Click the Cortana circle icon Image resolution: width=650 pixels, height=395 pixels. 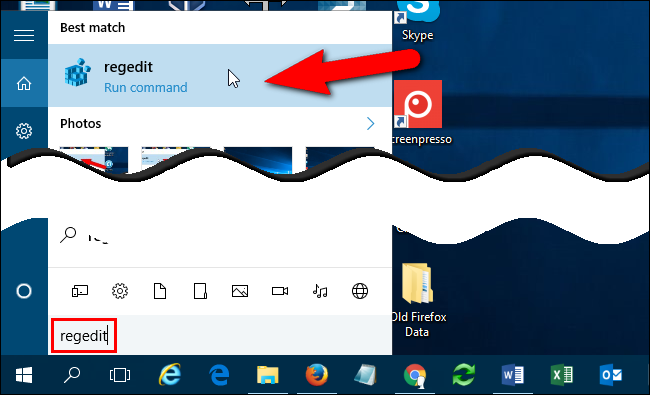pos(24,291)
